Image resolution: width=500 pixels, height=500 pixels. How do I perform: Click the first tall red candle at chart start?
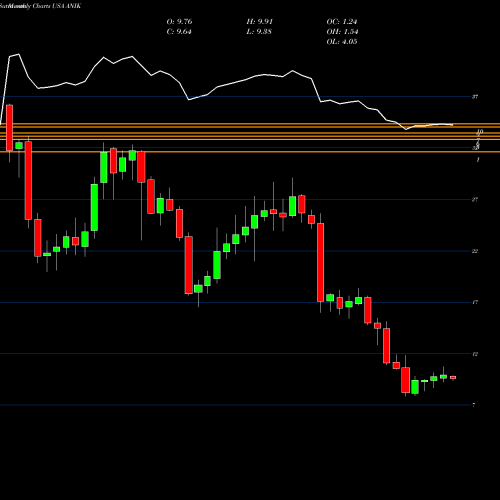click(x=9, y=128)
